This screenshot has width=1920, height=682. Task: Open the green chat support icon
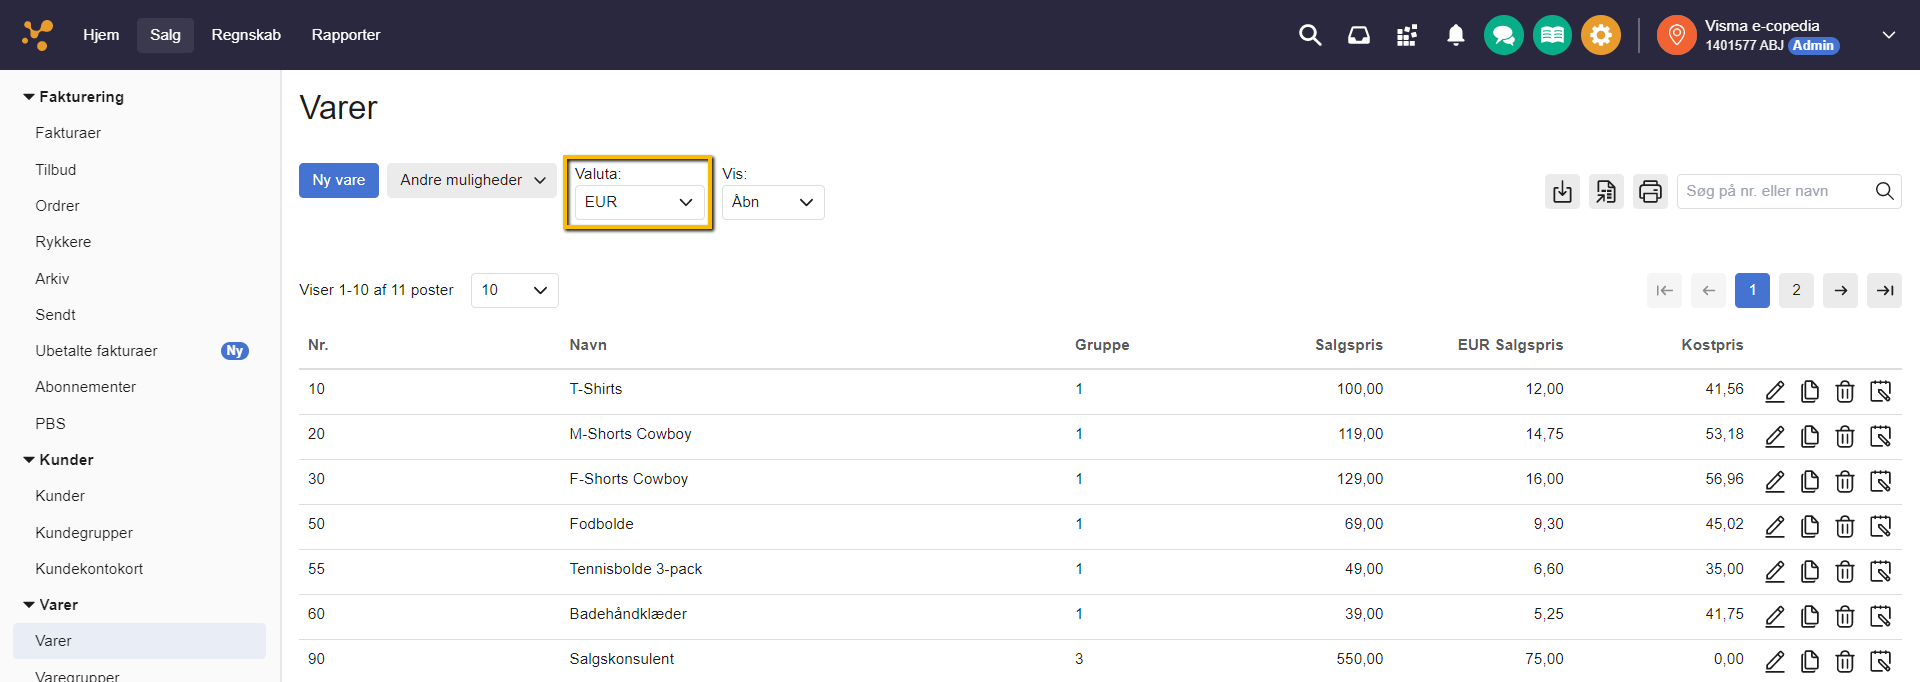click(x=1503, y=36)
